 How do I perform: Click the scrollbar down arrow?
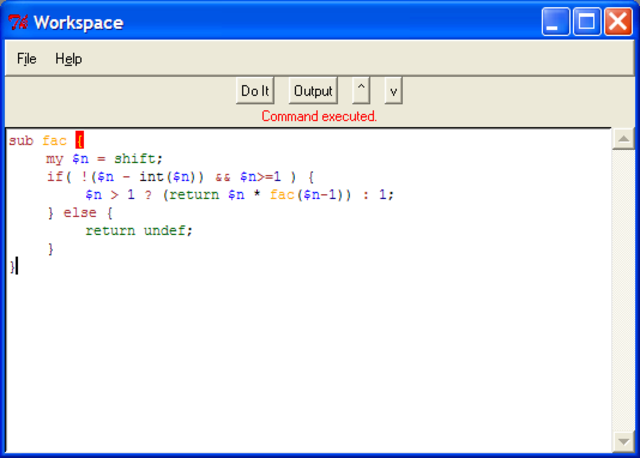pyautogui.click(x=623, y=441)
